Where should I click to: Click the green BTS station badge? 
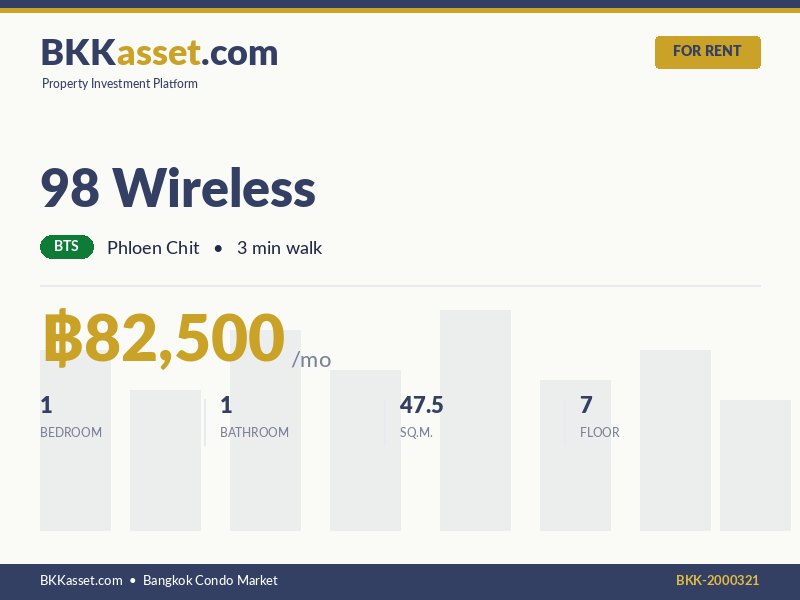(67, 247)
